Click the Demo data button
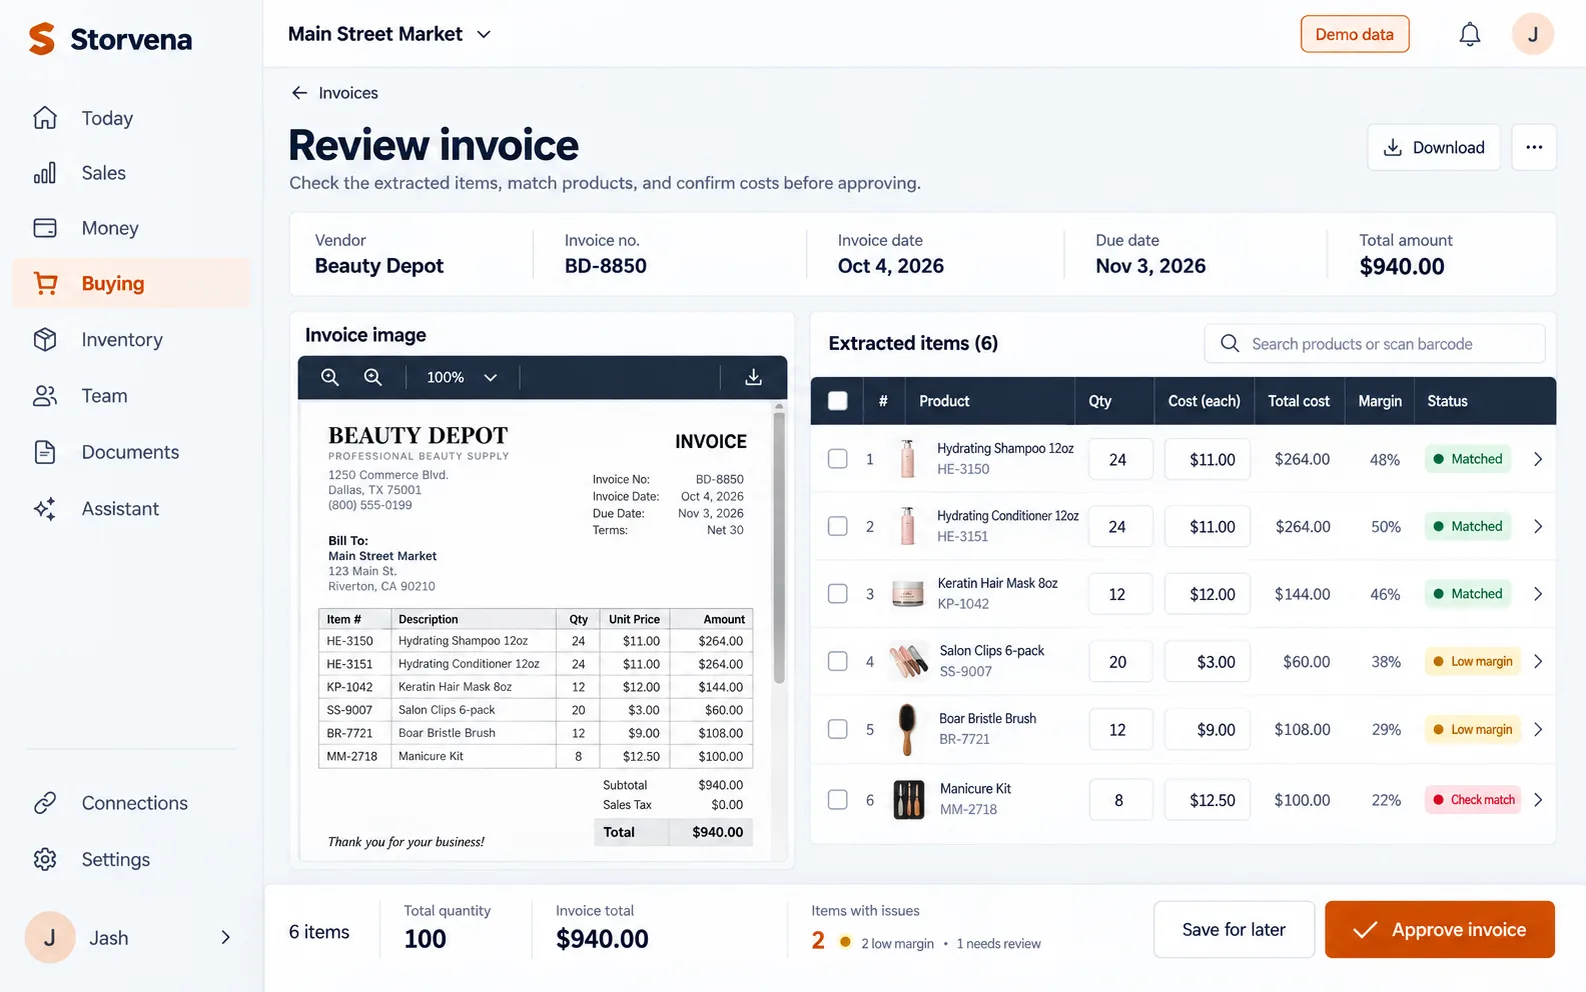The height and width of the screenshot is (992, 1586). click(1354, 34)
